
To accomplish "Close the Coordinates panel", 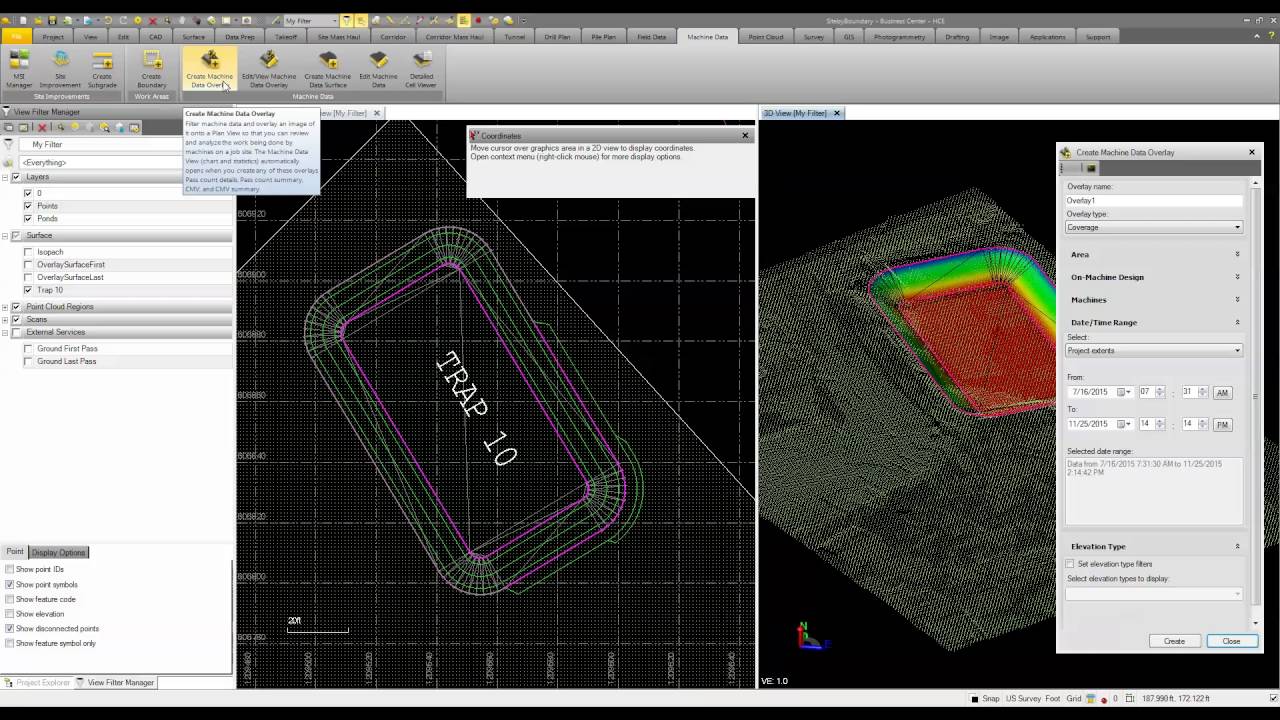I will pos(745,135).
